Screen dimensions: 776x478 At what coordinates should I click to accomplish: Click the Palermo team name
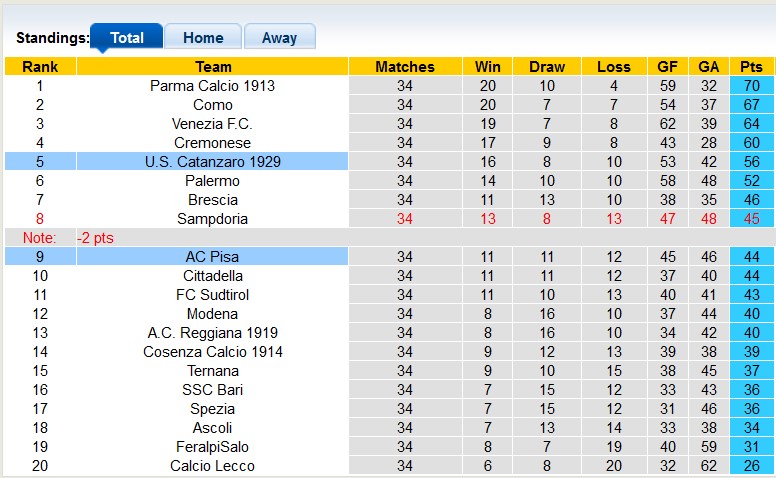tap(213, 181)
